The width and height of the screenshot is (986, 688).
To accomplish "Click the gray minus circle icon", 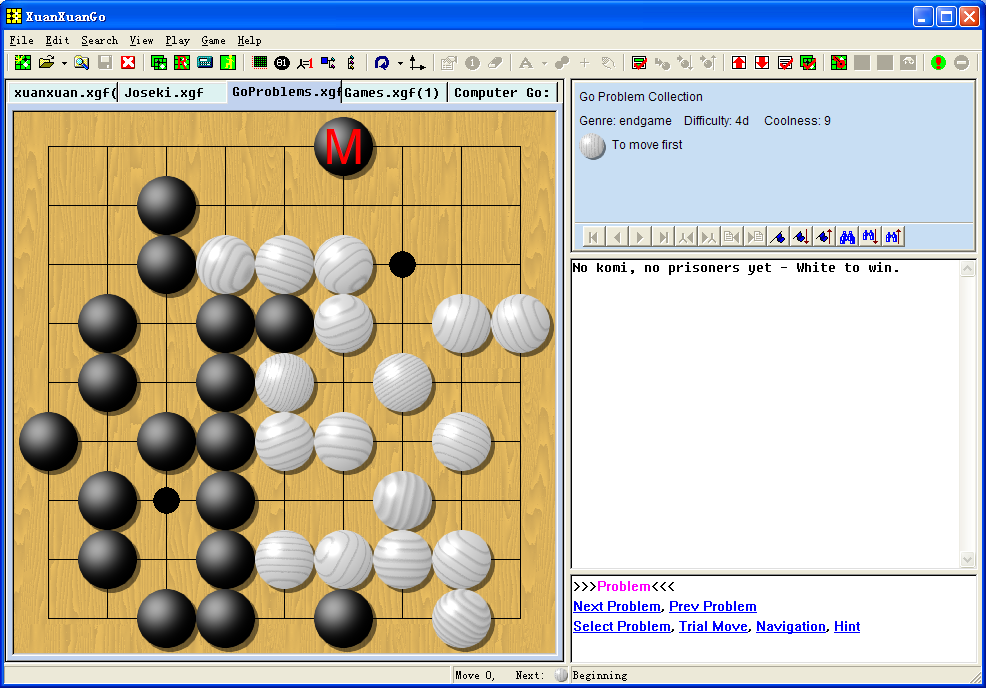I will tap(961, 63).
